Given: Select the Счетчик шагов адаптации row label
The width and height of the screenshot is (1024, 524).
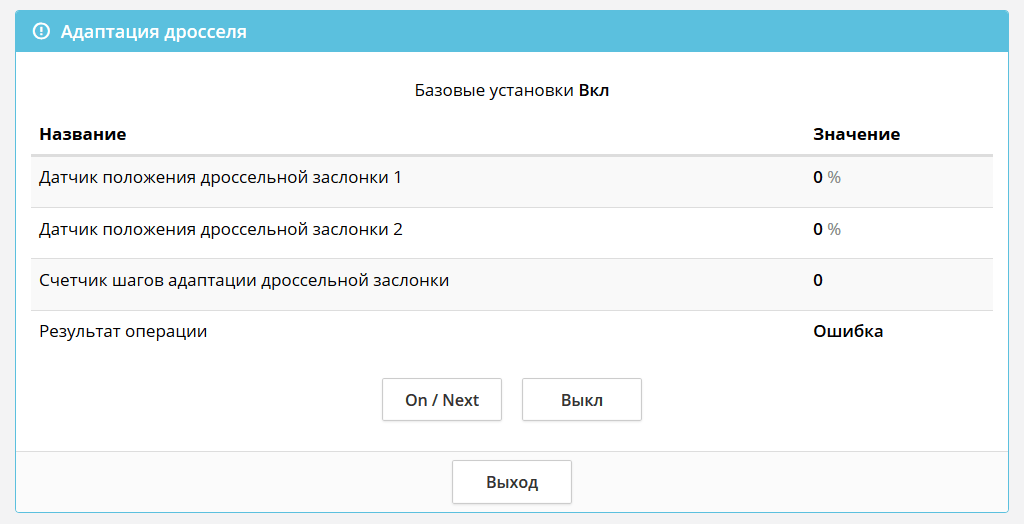Looking at the screenshot, I should [244, 281].
